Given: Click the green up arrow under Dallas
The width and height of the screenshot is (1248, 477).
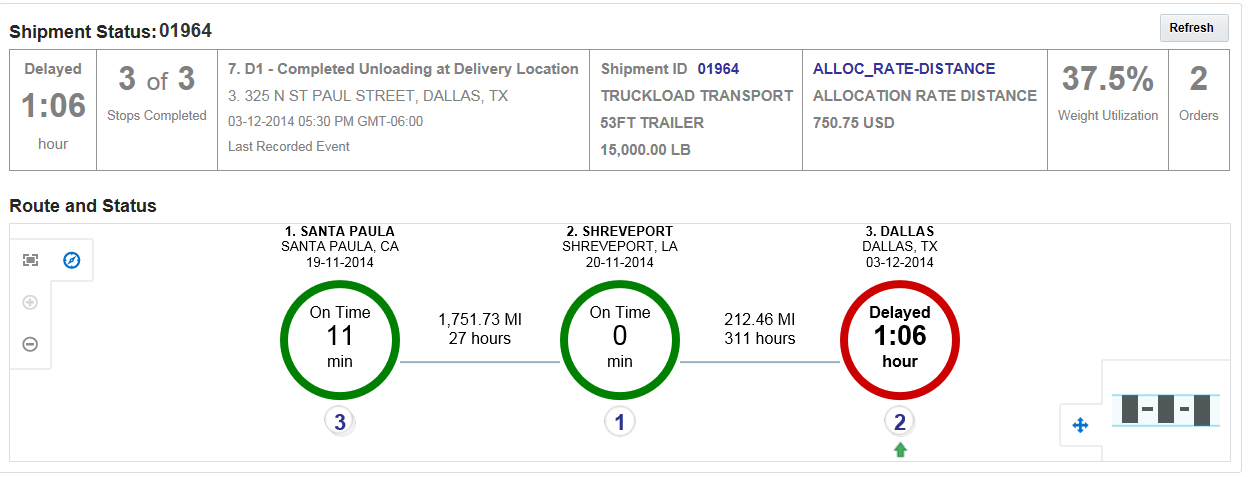Looking at the screenshot, I should coord(900,450).
